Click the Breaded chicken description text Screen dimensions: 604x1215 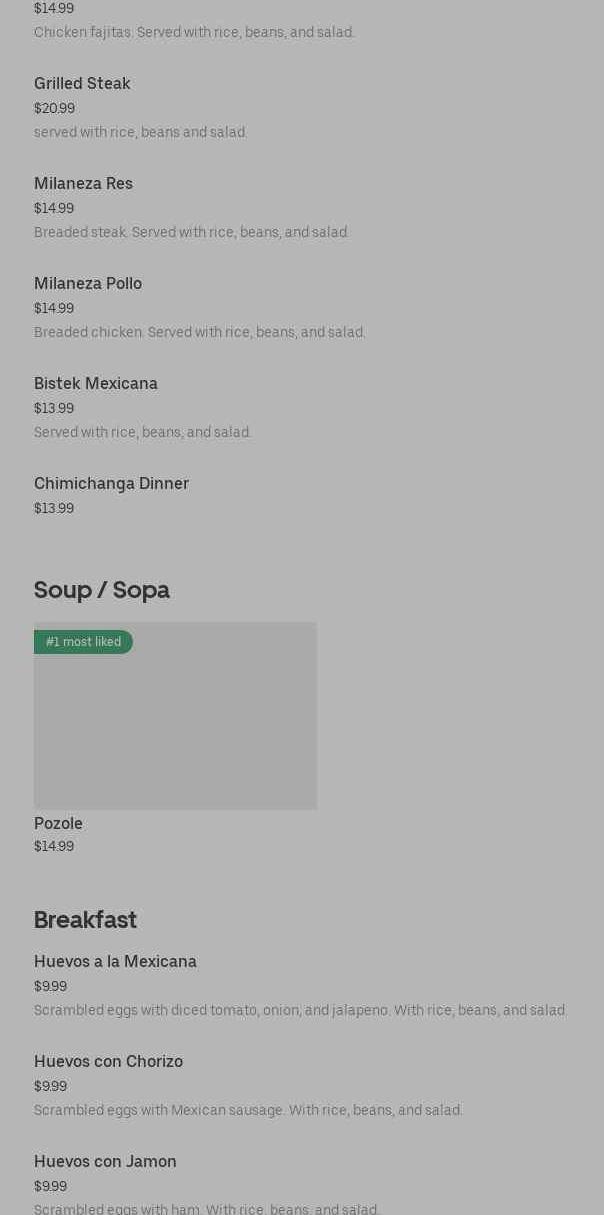pos(200,333)
